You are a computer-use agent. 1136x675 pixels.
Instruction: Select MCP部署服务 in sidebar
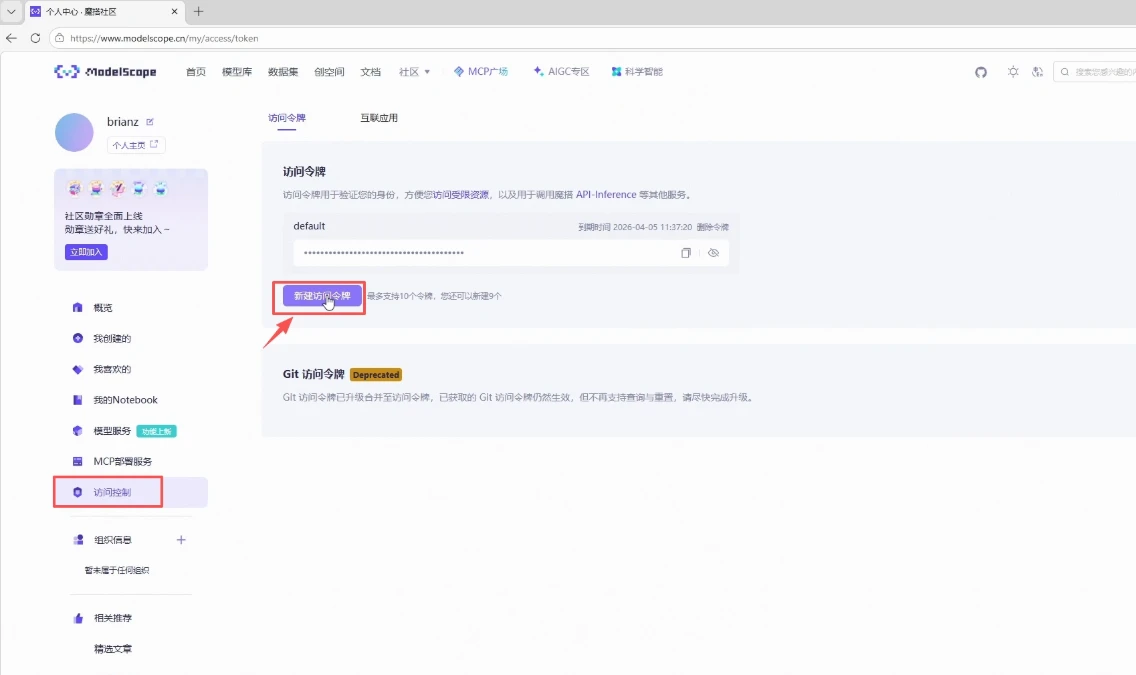tap(124, 461)
